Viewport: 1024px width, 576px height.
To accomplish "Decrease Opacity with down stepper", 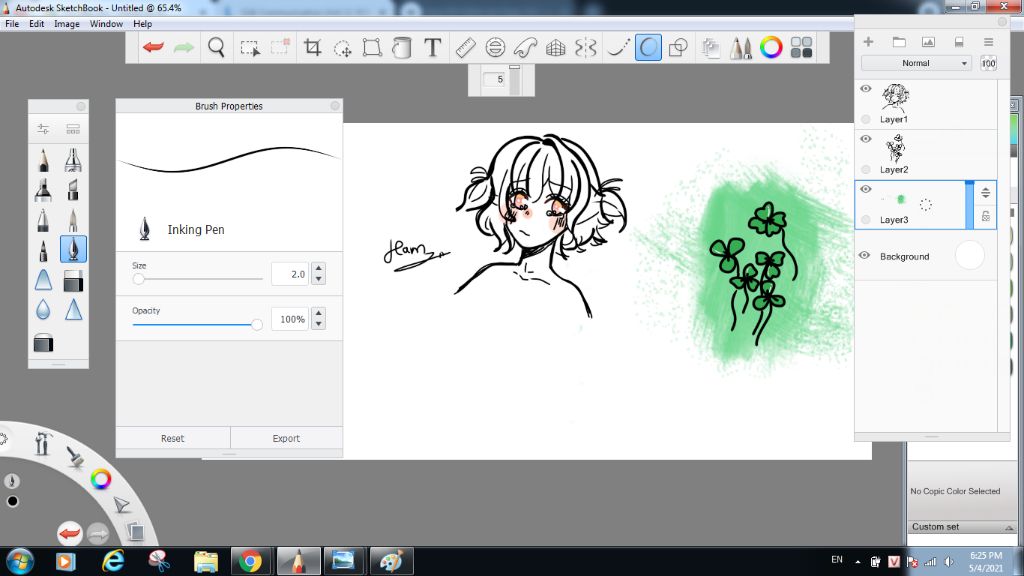I will tap(319, 325).
